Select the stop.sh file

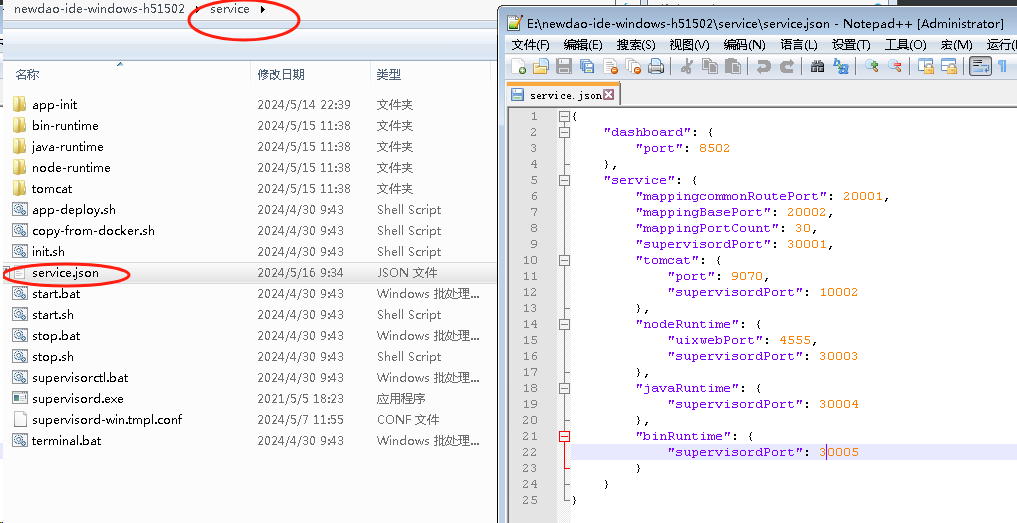coord(53,357)
